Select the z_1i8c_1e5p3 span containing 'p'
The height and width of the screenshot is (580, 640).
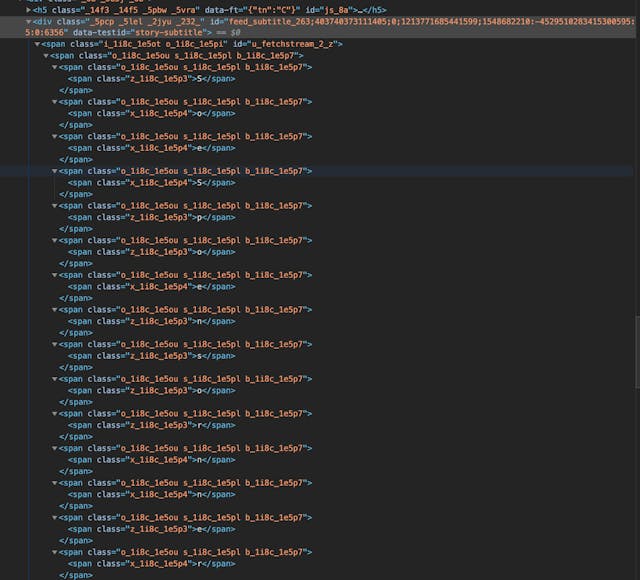click(151, 218)
